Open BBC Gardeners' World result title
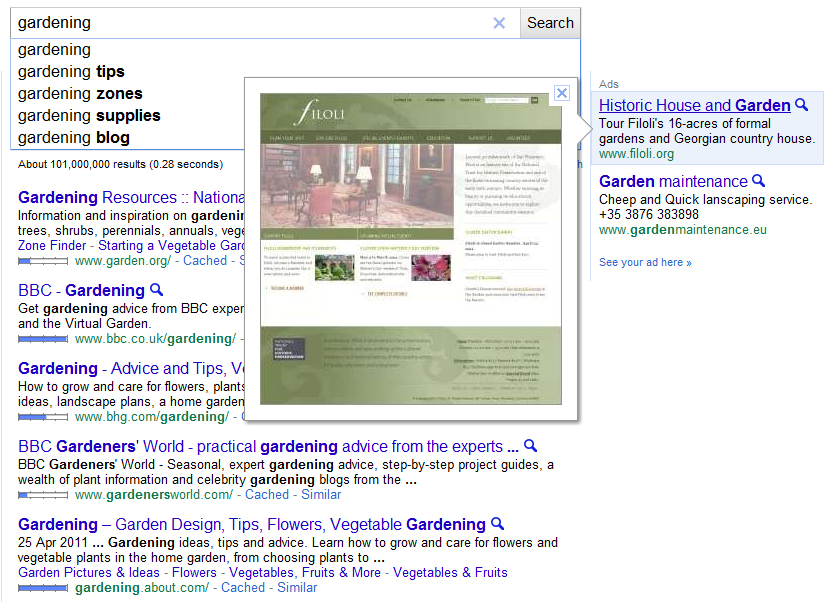The height and width of the screenshot is (602, 830). pyautogui.click(x=268, y=447)
